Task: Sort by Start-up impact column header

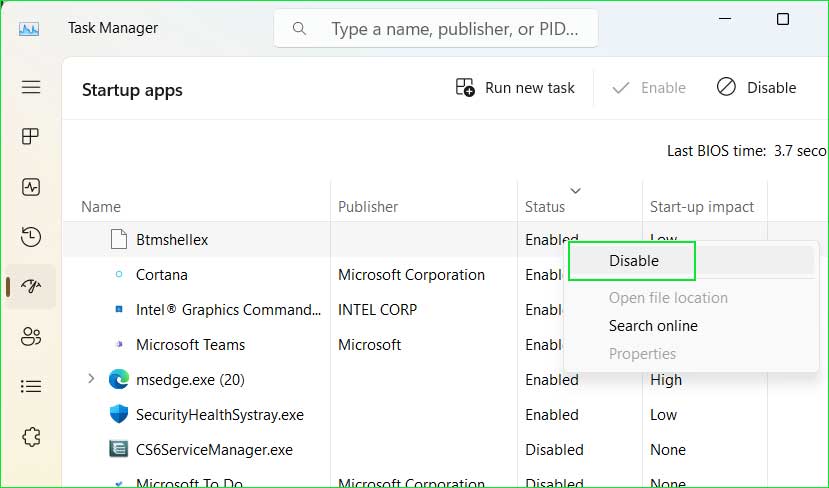Action: [702, 207]
